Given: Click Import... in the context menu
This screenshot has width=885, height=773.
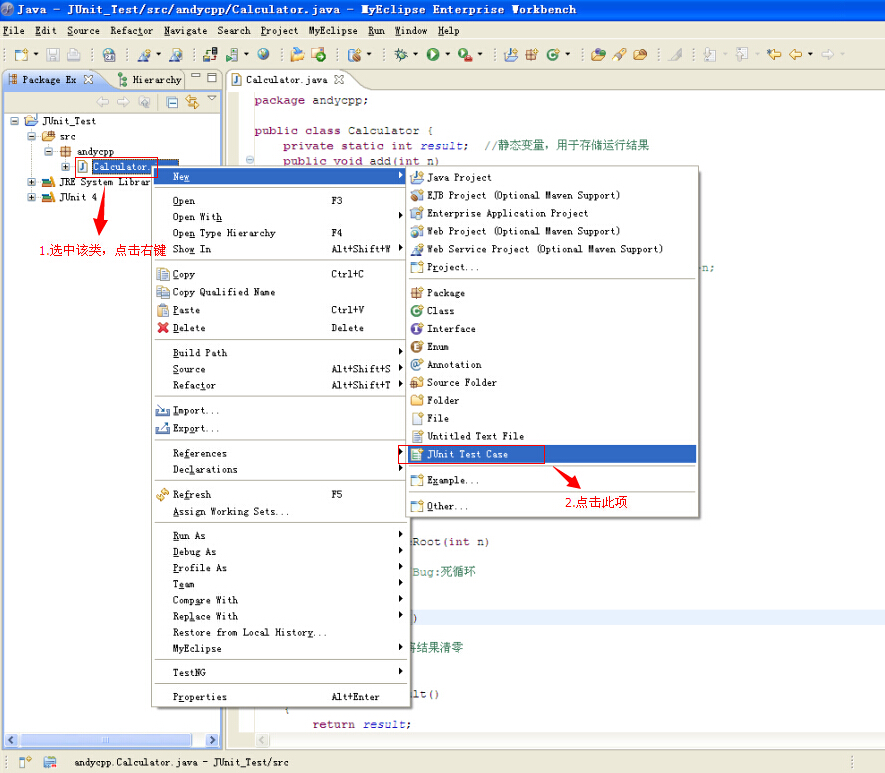Looking at the screenshot, I should tap(279, 411).
